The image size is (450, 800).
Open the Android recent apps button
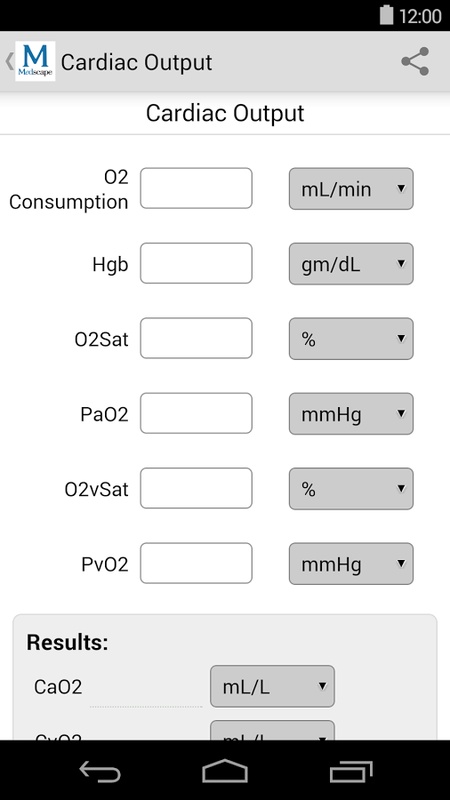click(351, 770)
